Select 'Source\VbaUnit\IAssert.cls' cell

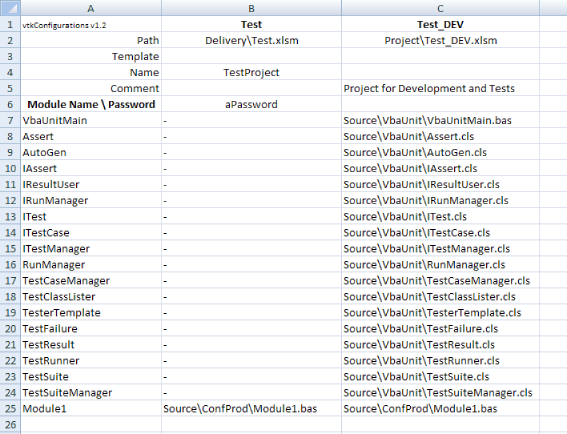click(440, 168)
